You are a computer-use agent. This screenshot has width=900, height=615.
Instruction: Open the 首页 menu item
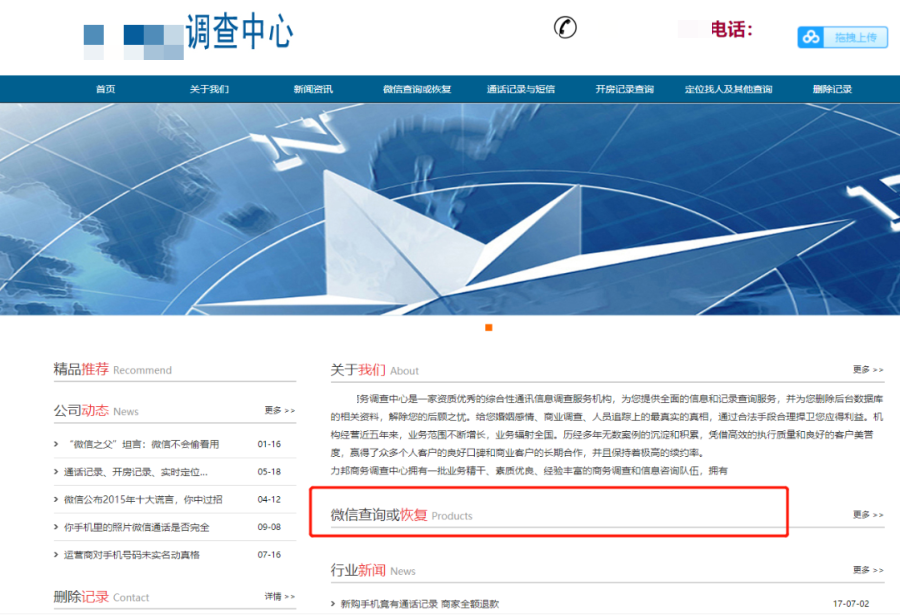tap(106, 89)
